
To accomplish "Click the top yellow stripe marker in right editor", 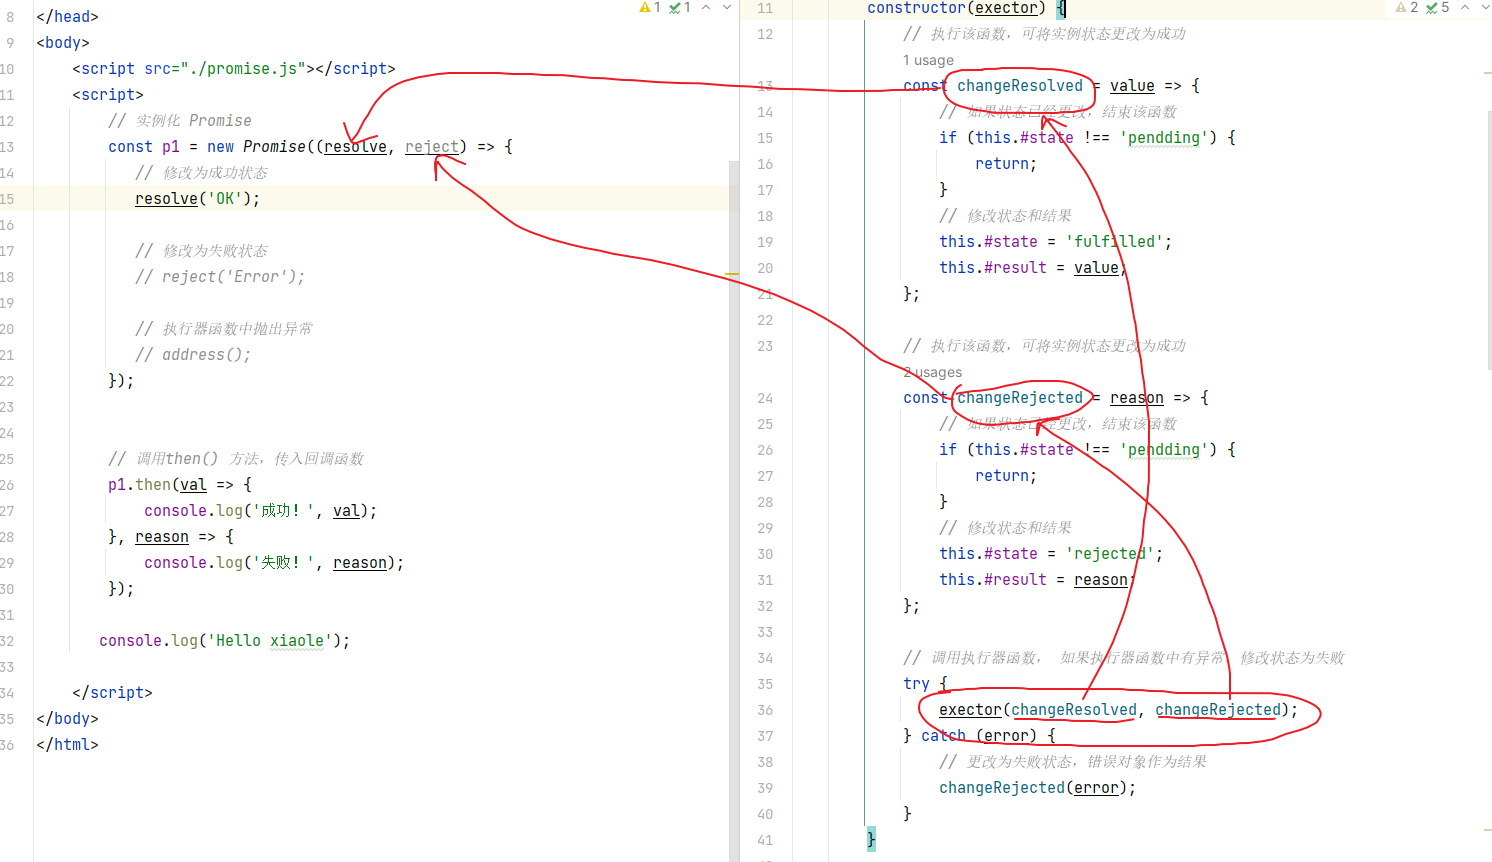I will tap(1487, 73).
